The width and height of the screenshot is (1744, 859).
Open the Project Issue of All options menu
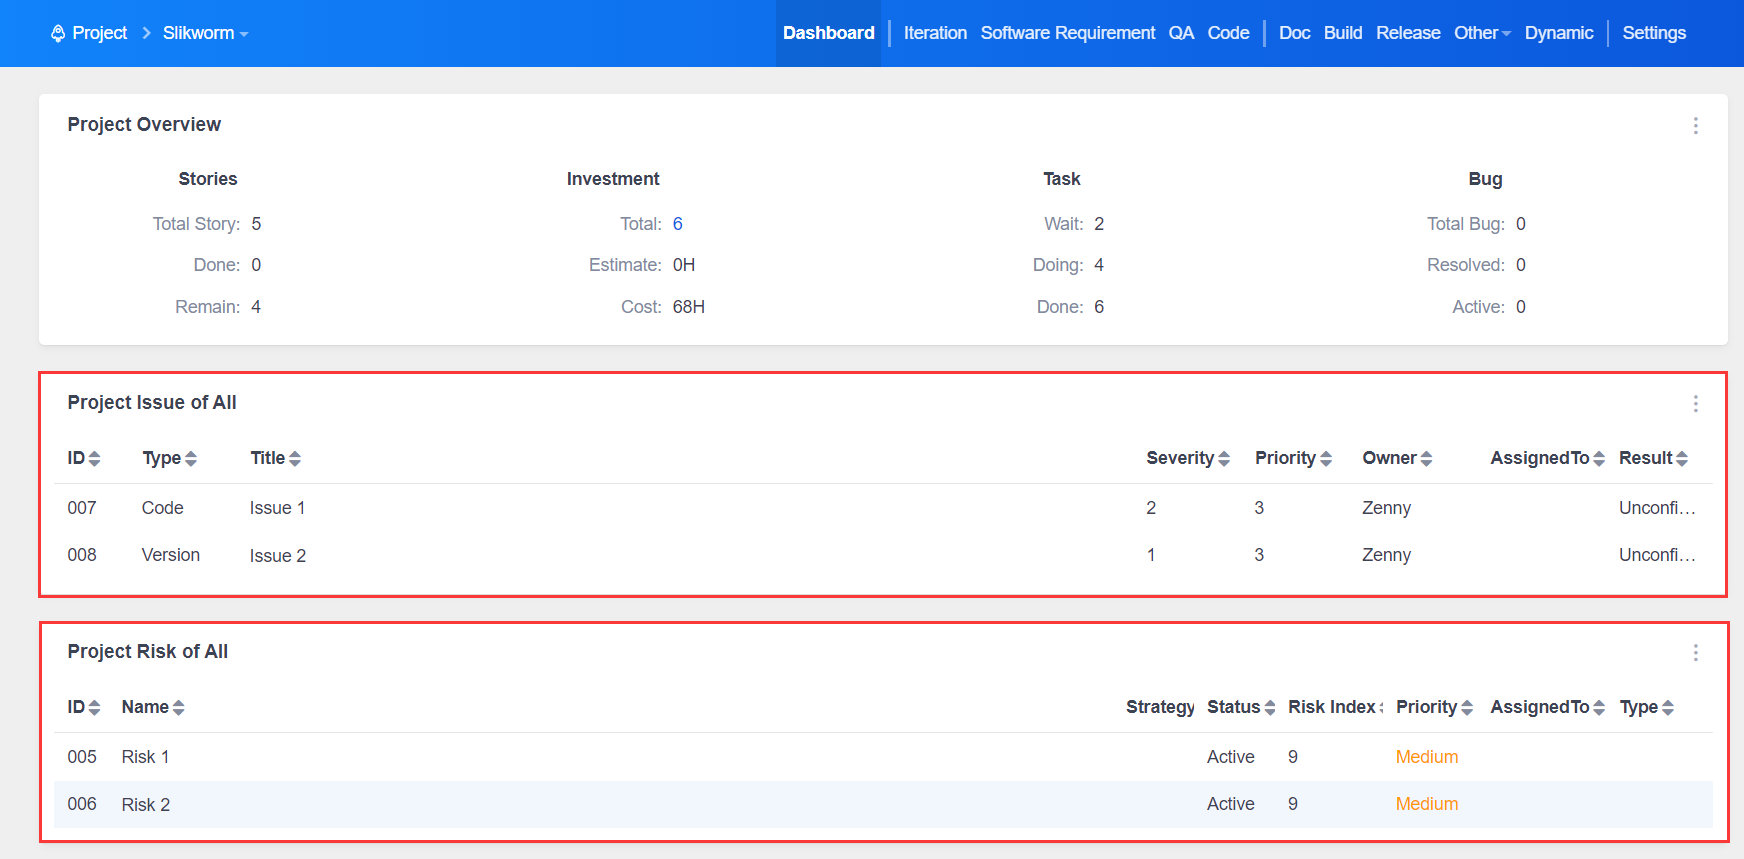pyautogui.click(x=1695, y=404)
